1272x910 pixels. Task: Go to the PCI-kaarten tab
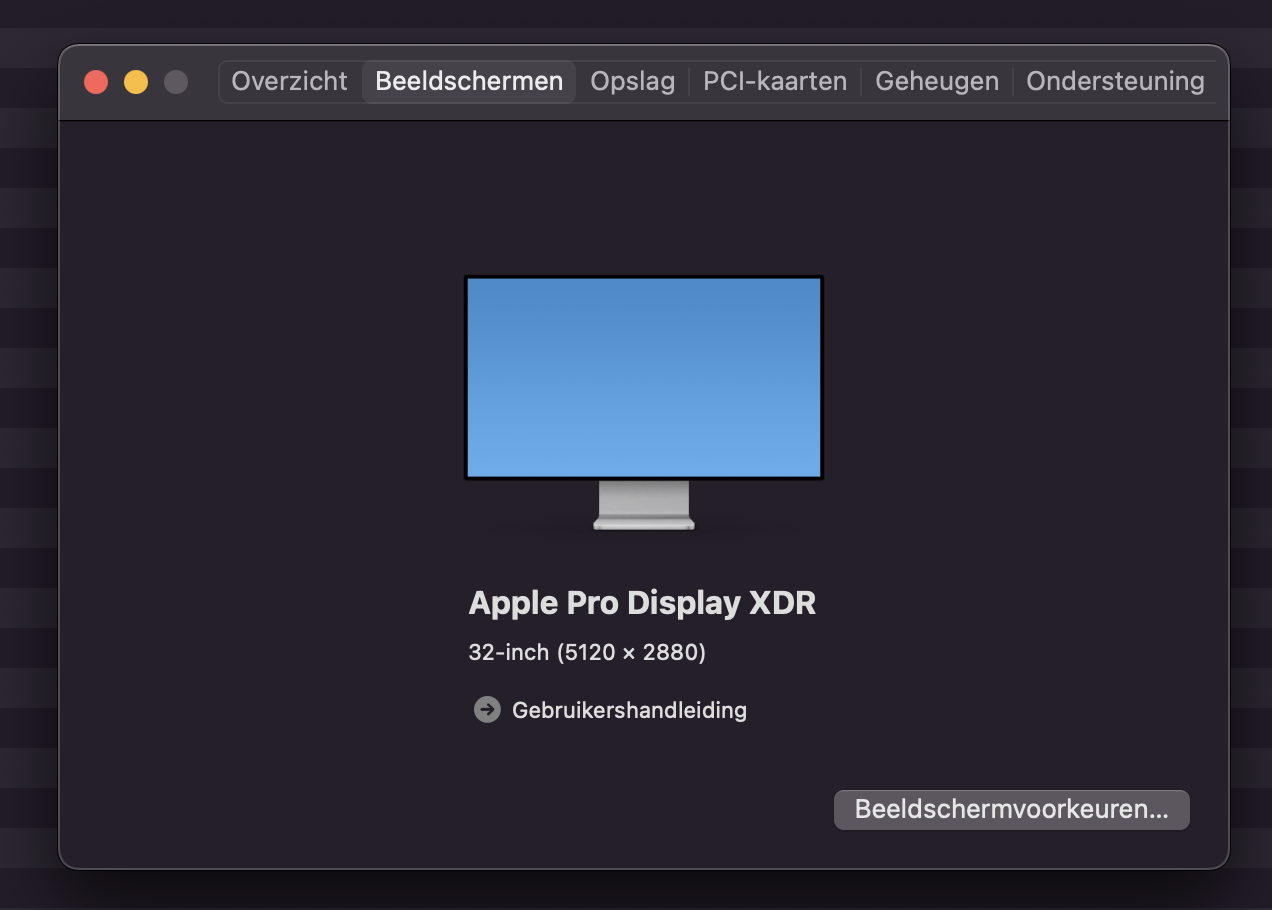coord(775,81)
